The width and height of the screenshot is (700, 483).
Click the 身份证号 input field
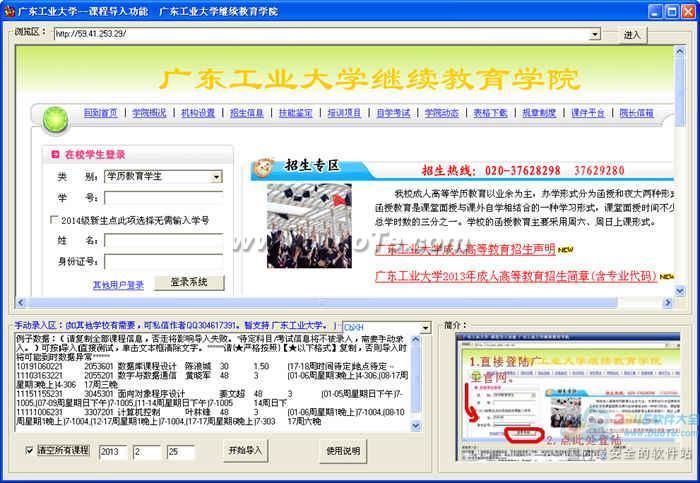click(x=163, y=262)
